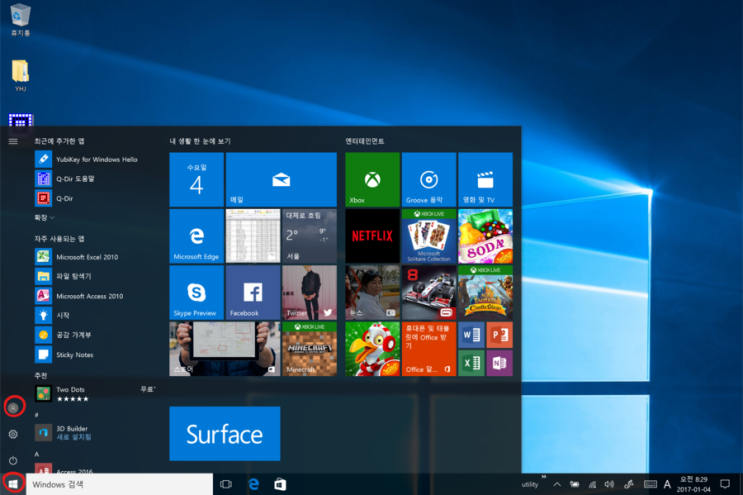Viewport: 743px width, 495px height.
Task: Open the OneNote tile
Action: click(499, 363)
